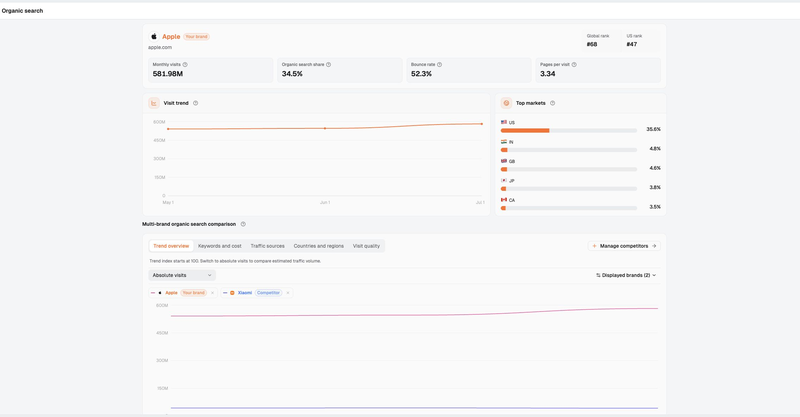Open Monthly visits help tooltip icon
Viewport: 800px width, 417px height.
pyautogui.click(x=185, y=65)
